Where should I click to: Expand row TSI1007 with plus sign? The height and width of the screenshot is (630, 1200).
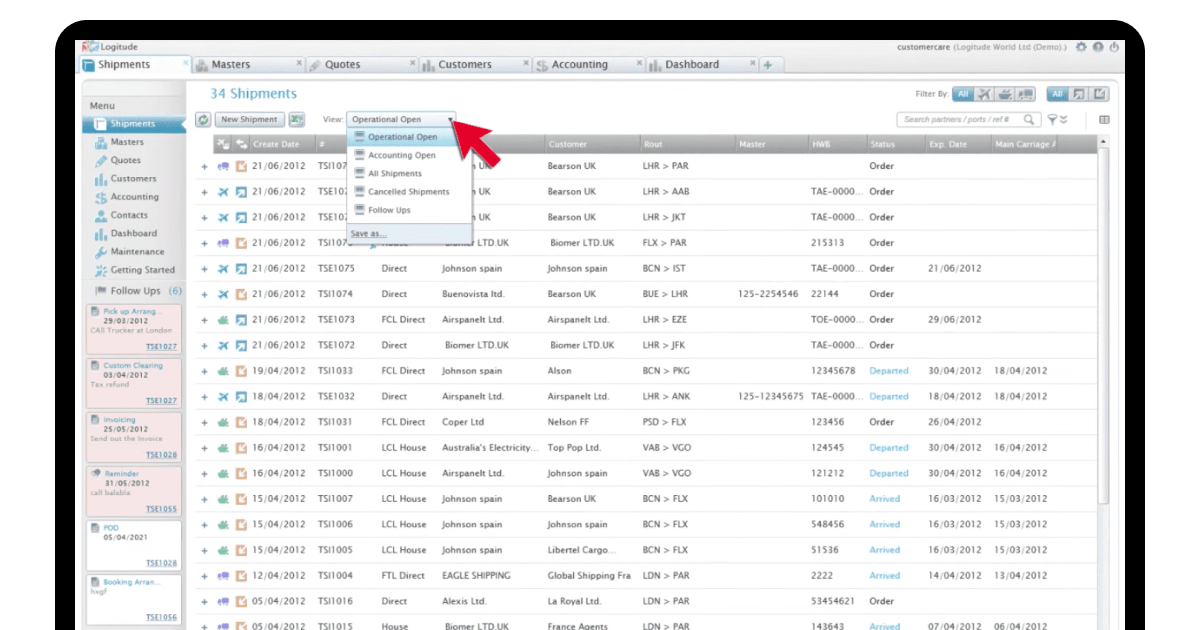pyautogui.click(x=205, y=499)
